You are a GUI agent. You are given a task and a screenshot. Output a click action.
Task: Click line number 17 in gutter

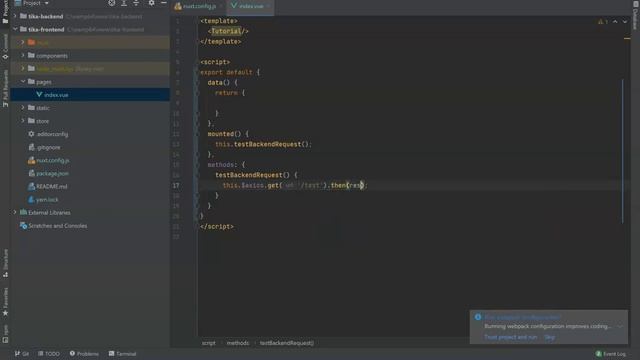(176, 185)
